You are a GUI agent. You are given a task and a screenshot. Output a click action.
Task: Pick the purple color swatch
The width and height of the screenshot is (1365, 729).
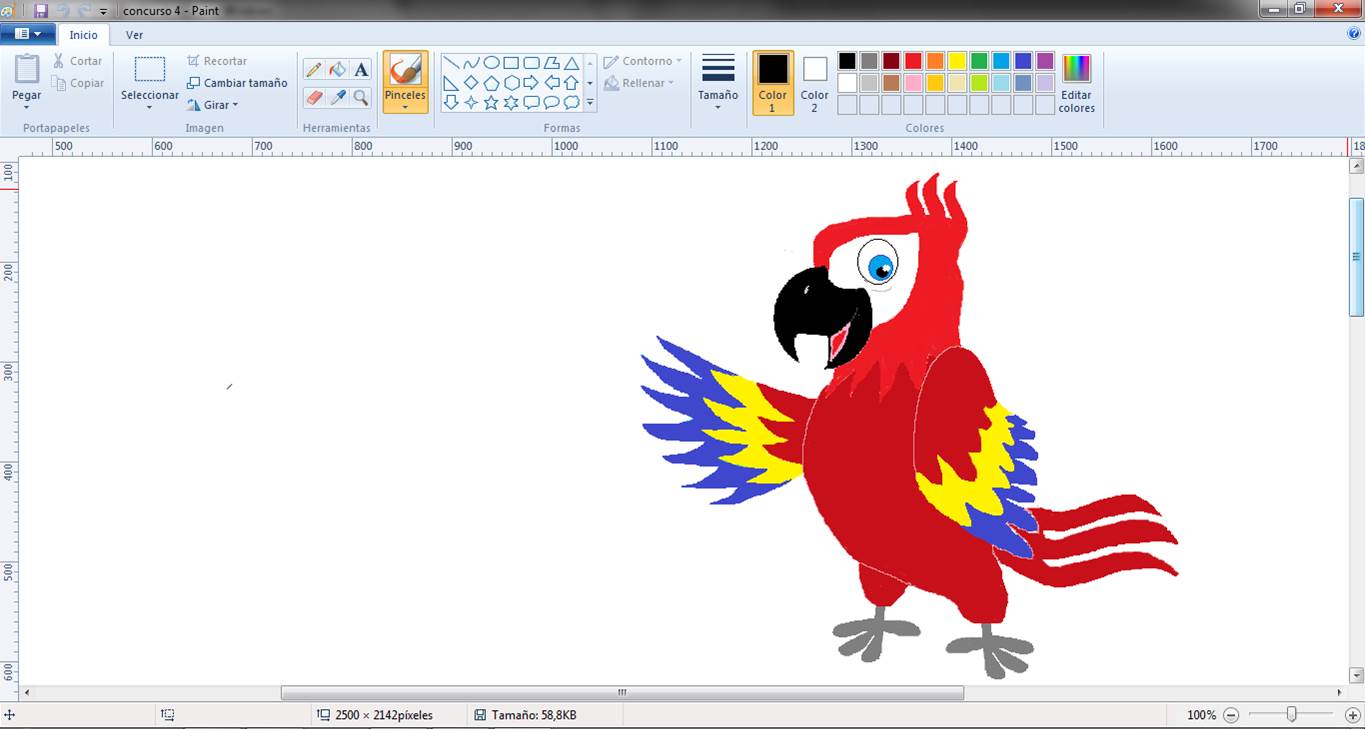tap(1045, 61)
